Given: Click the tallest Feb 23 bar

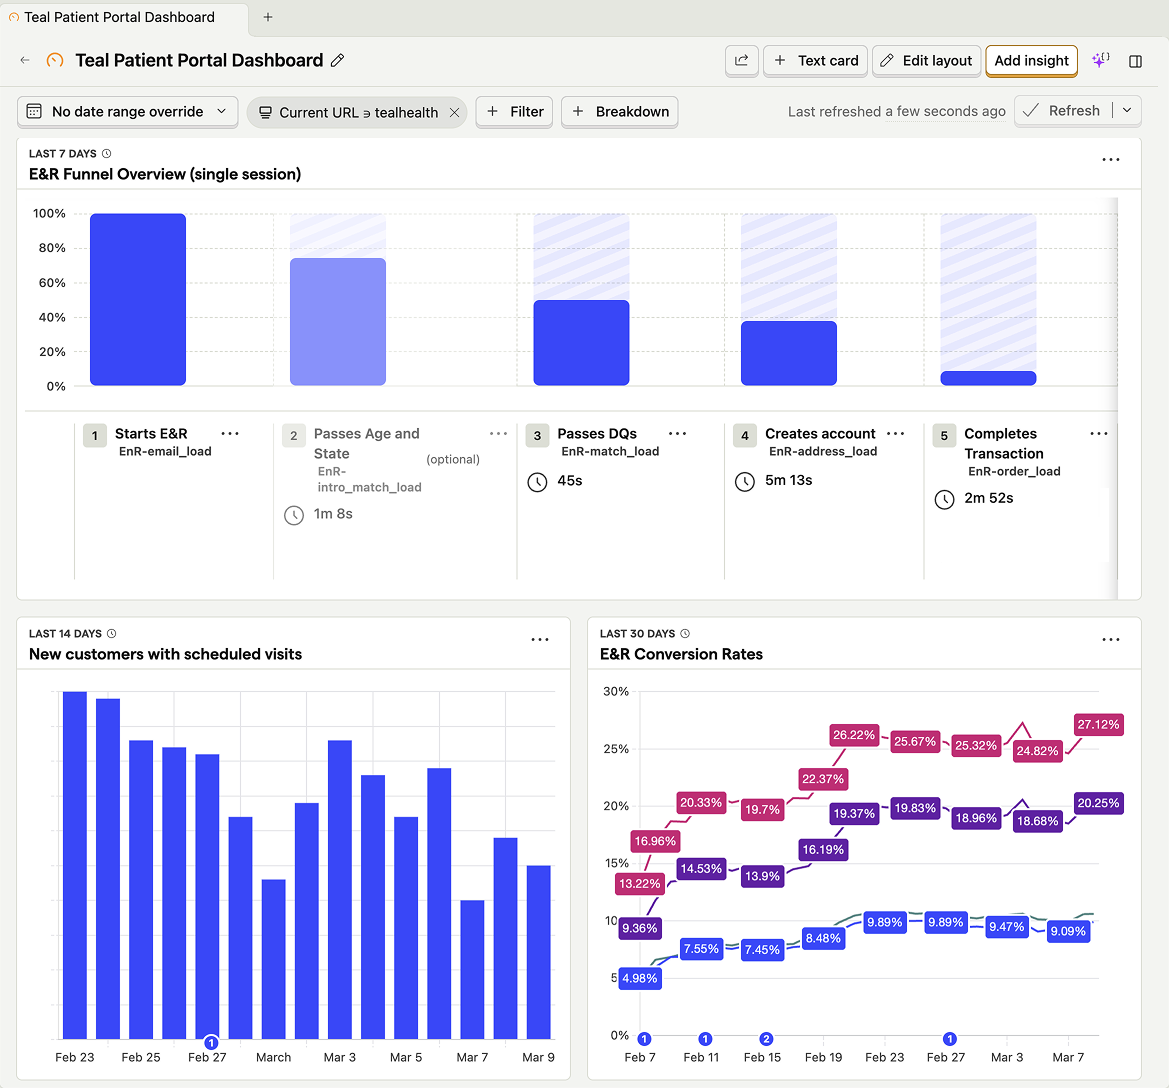Looking at the screenshot, I should point(75,865).
